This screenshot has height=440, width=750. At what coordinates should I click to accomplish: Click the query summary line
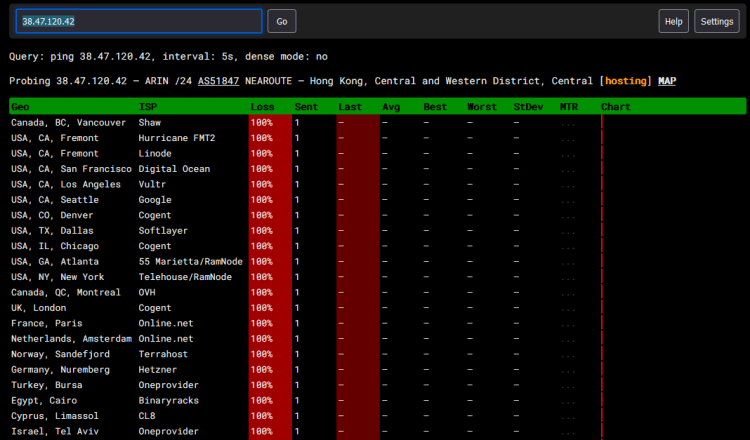(x=168, y=56)
